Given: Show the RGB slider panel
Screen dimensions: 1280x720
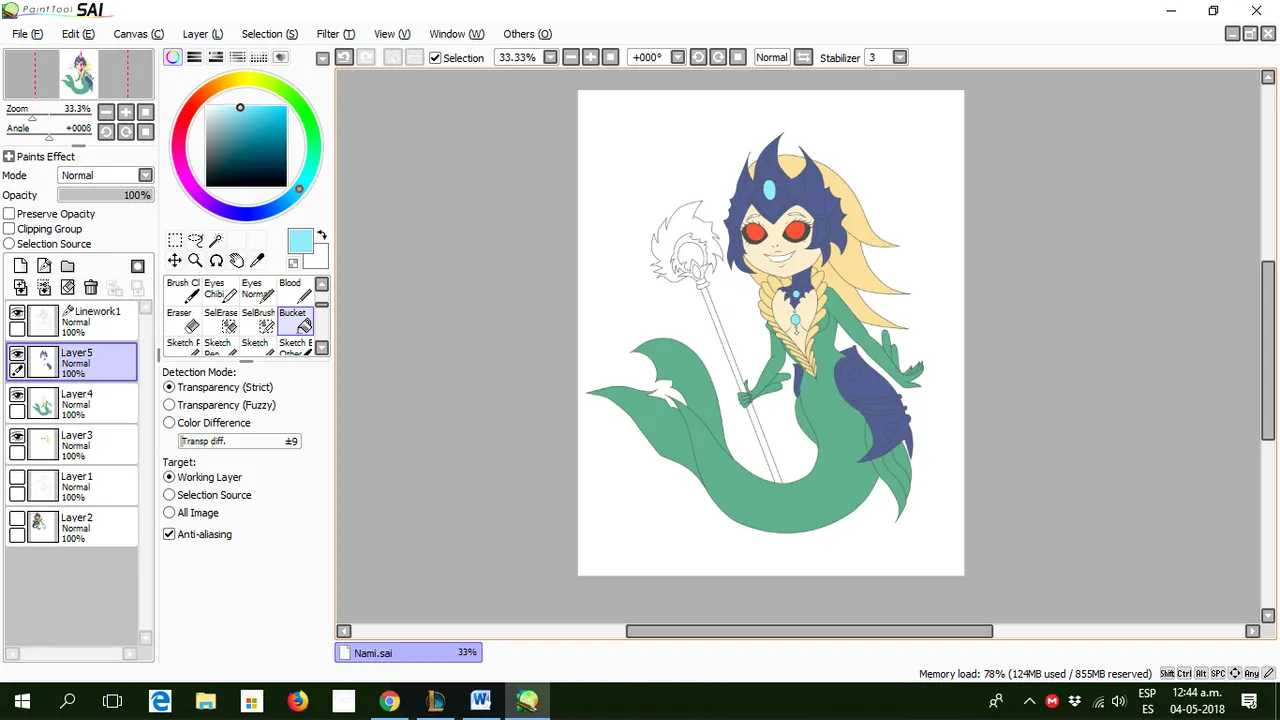Looking at the screenshot, I should 194,57.
